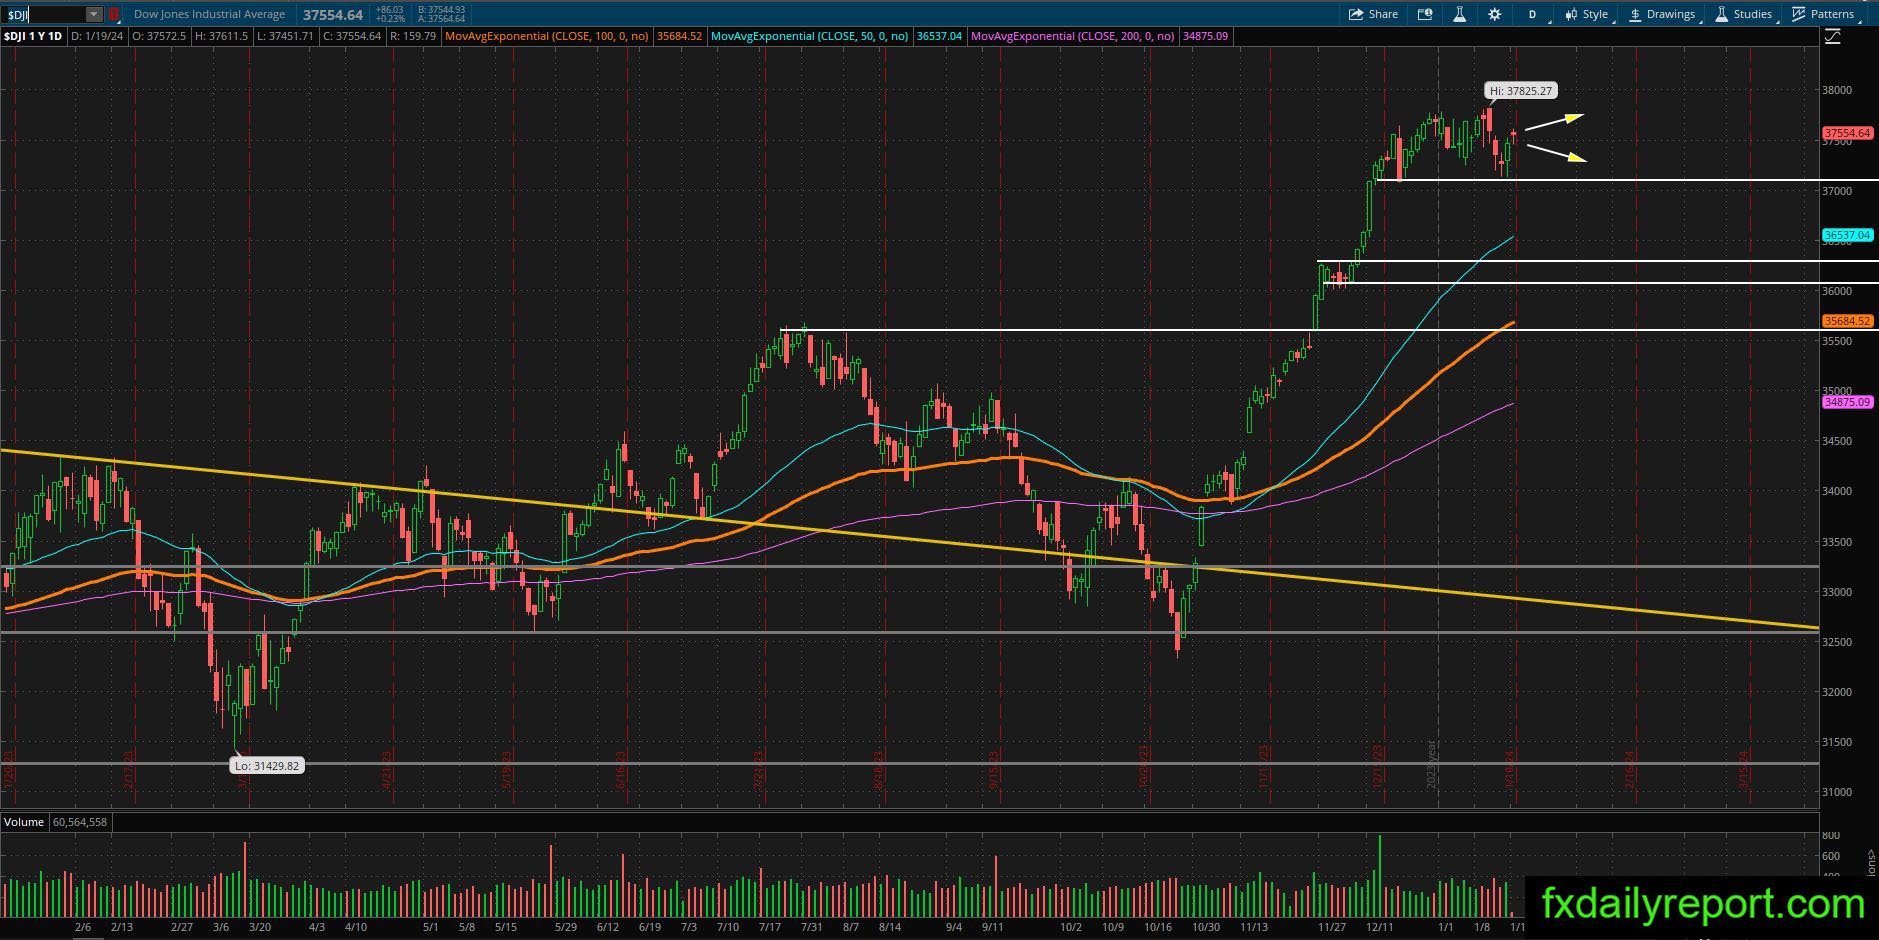Viewport: 1879px width, 940px height.
Task: Click the cyan 36537.04 price-axis bubble
Action: tap(1847, 236)
